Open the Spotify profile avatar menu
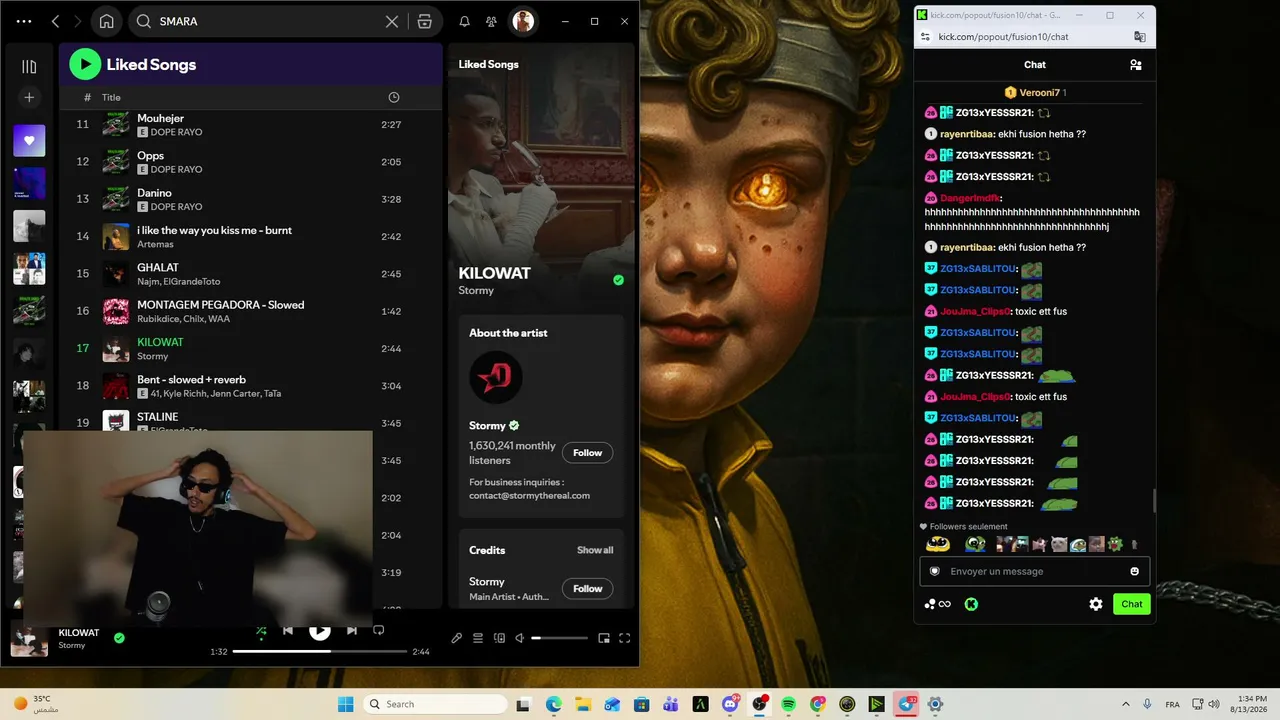This screenshot has height=720, width=1280. (x=523, y=21)
